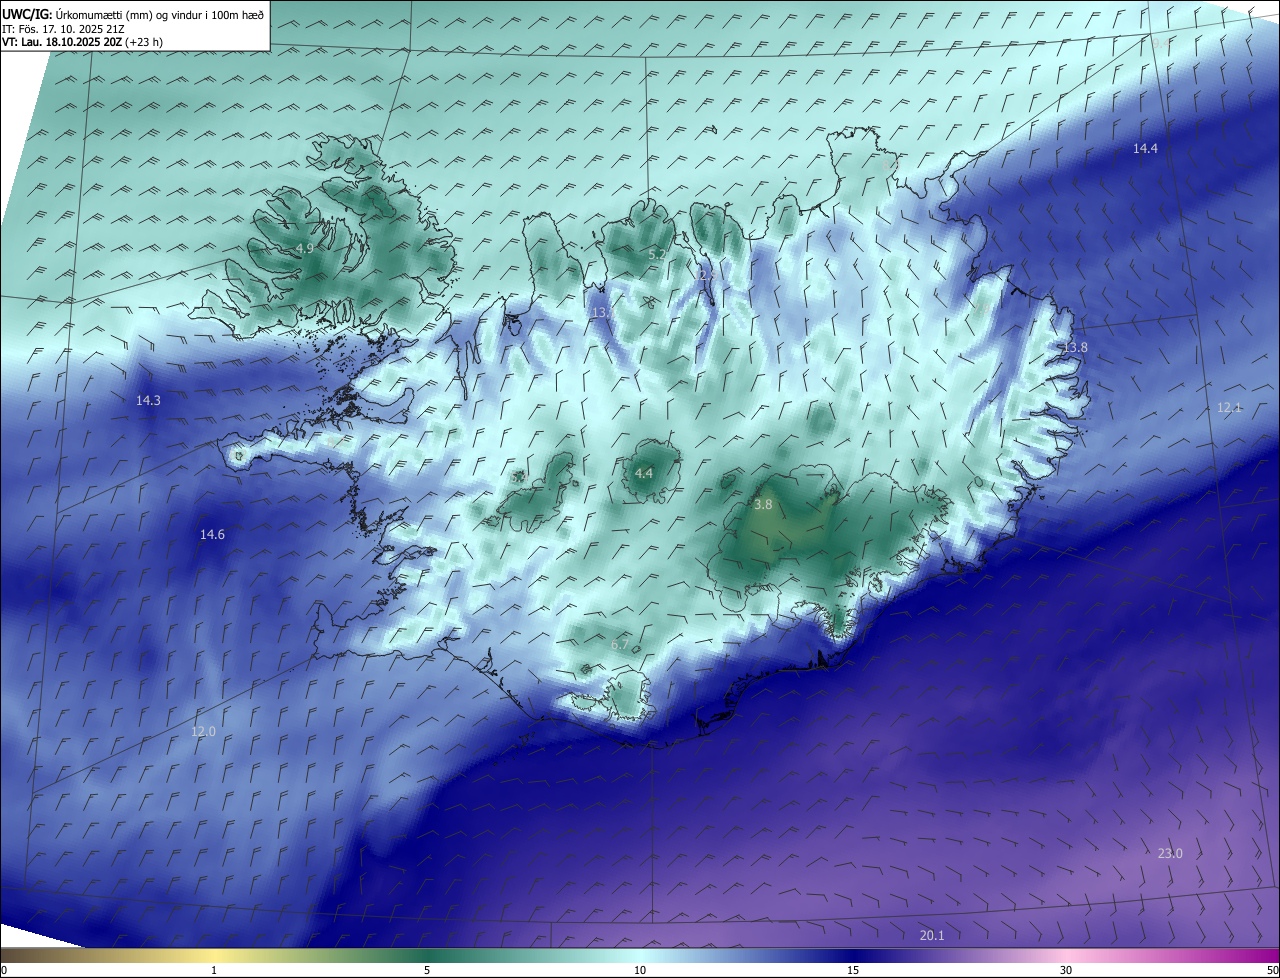Click the 12.0 value in the southwest ocean

203,732
